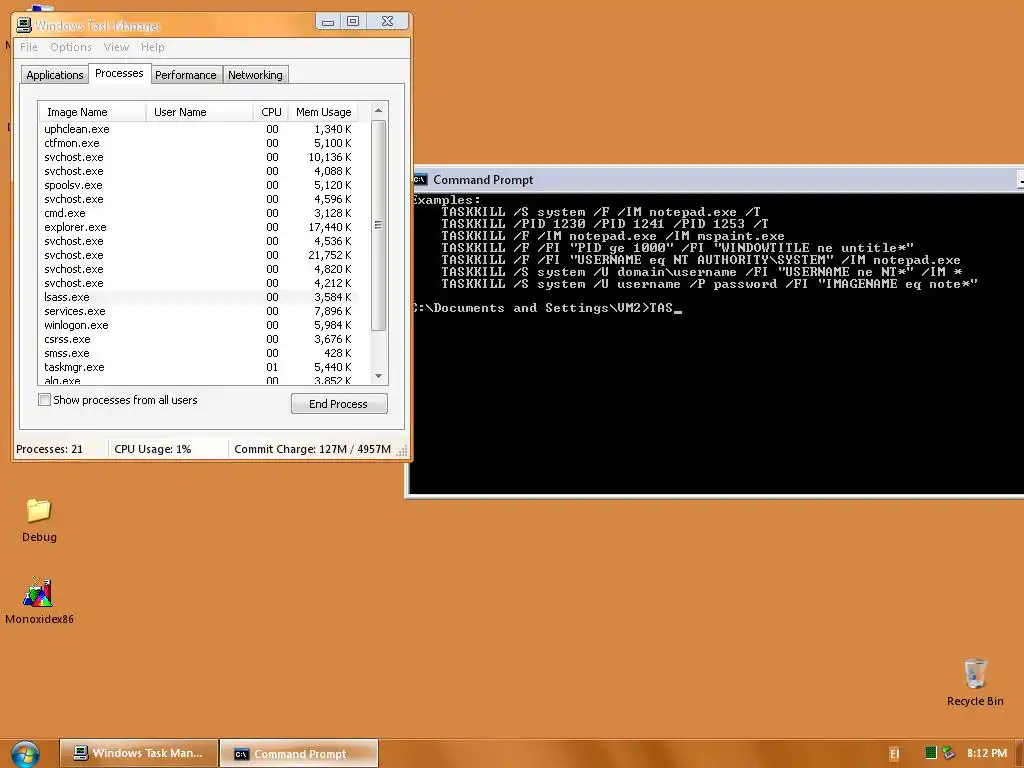The image size is (1024, 768).
Task: Switch to Command Prompt taskbar button
Action: [x=299, y=753]
